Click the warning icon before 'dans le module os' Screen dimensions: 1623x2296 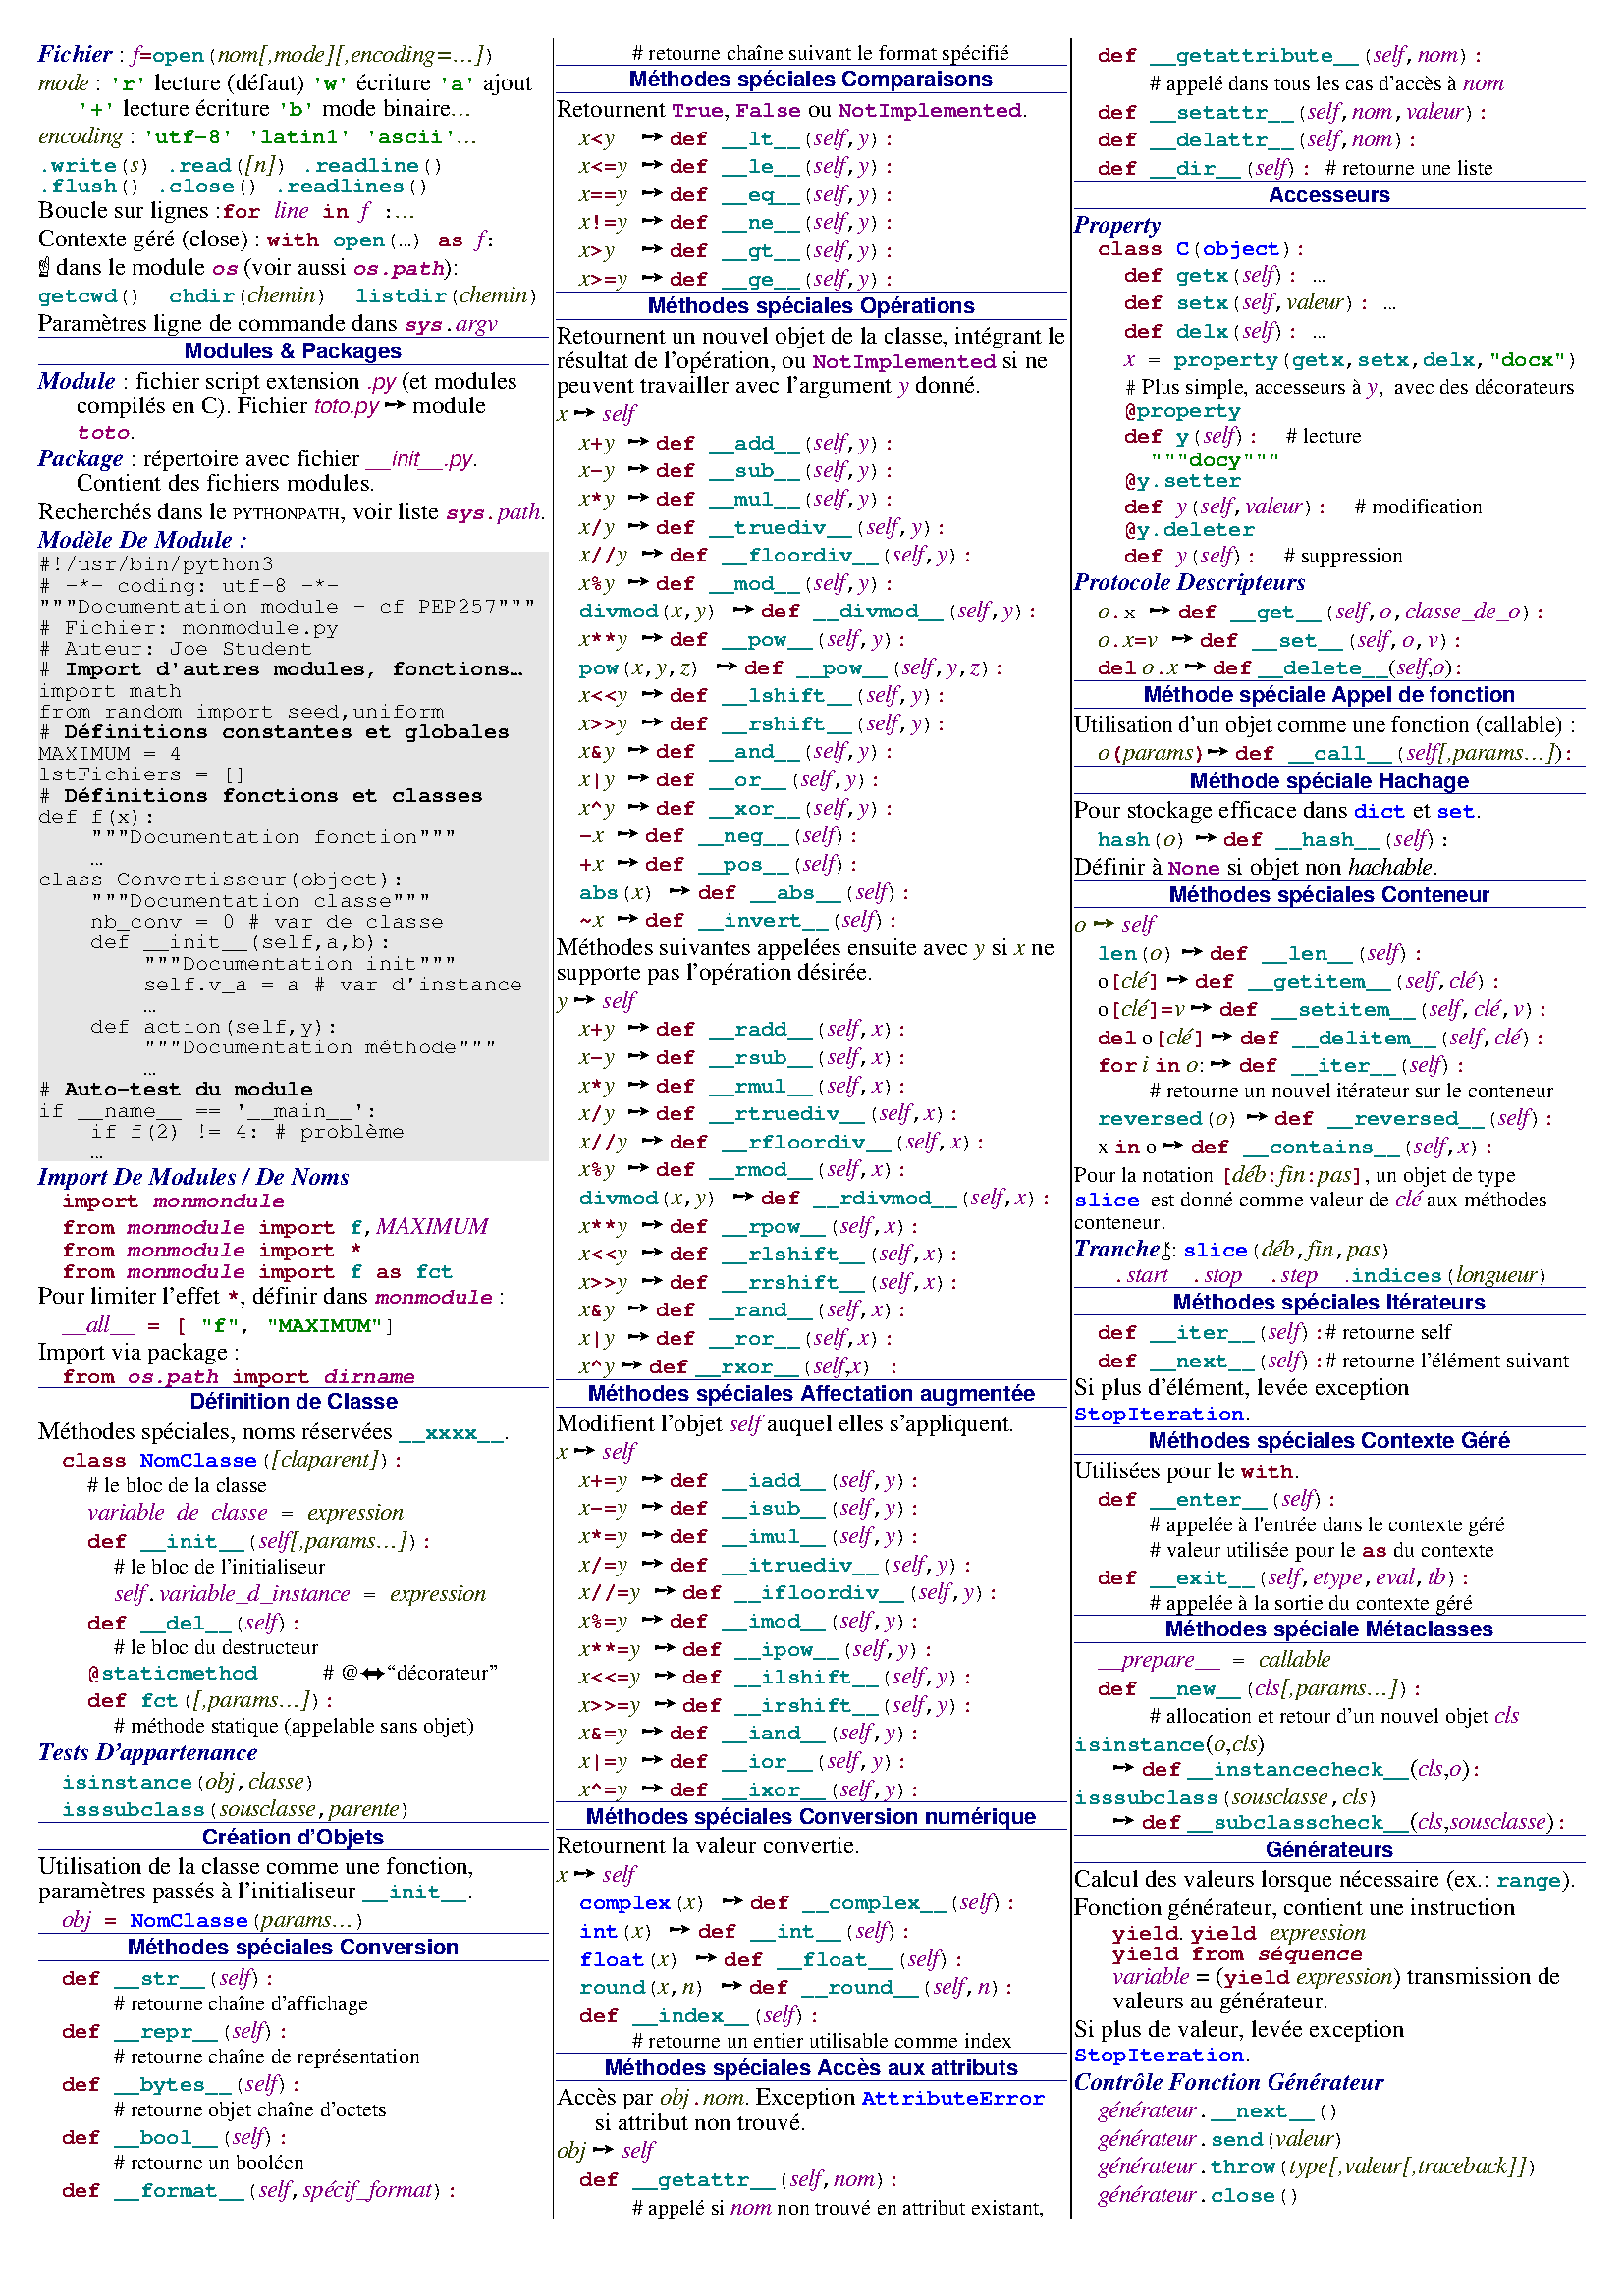pos(44,267)
